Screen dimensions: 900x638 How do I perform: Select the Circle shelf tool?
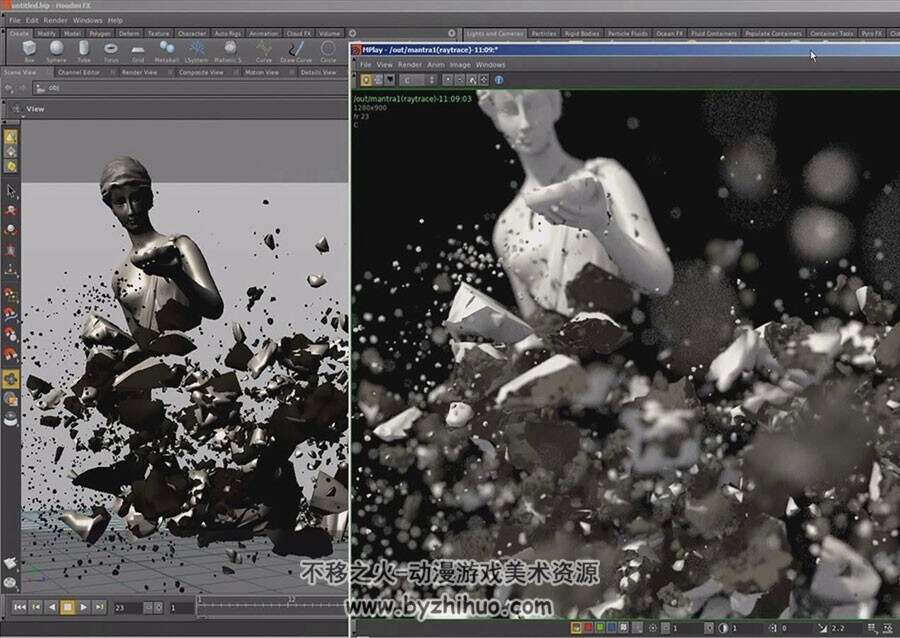(x=328, y=51)
